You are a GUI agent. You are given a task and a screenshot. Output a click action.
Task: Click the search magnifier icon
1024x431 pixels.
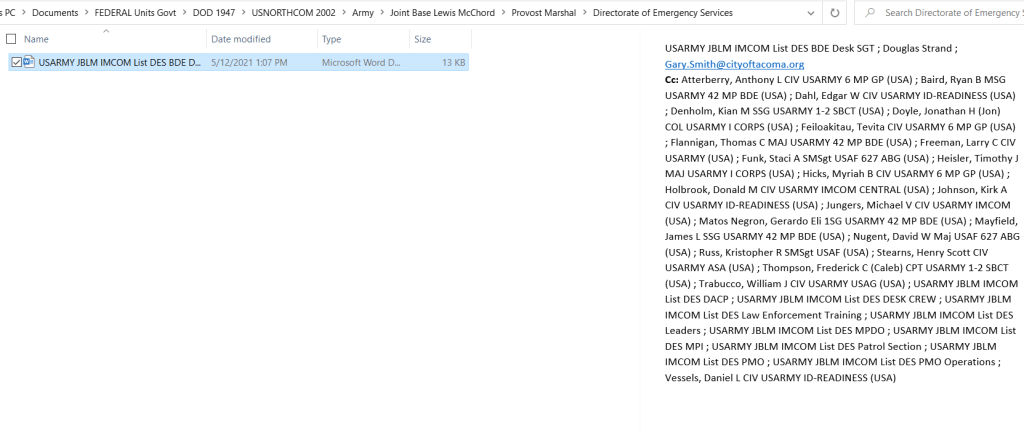point(870,13)
